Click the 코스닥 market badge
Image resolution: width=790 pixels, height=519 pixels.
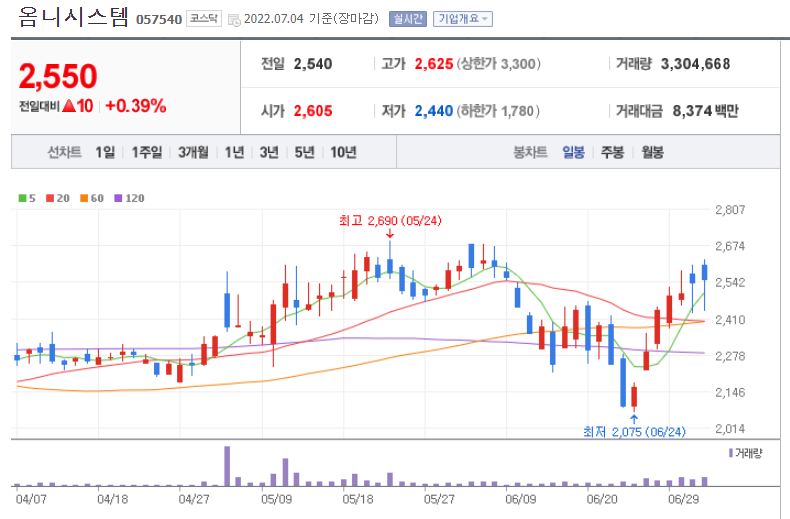204,19
